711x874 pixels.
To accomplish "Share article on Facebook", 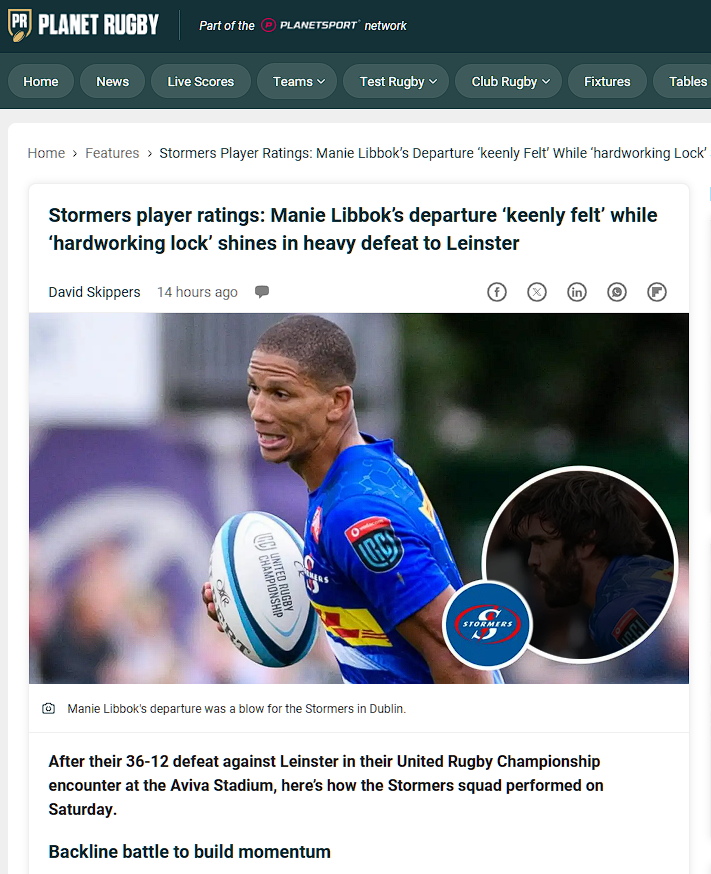I will click(x=496, y=292).
